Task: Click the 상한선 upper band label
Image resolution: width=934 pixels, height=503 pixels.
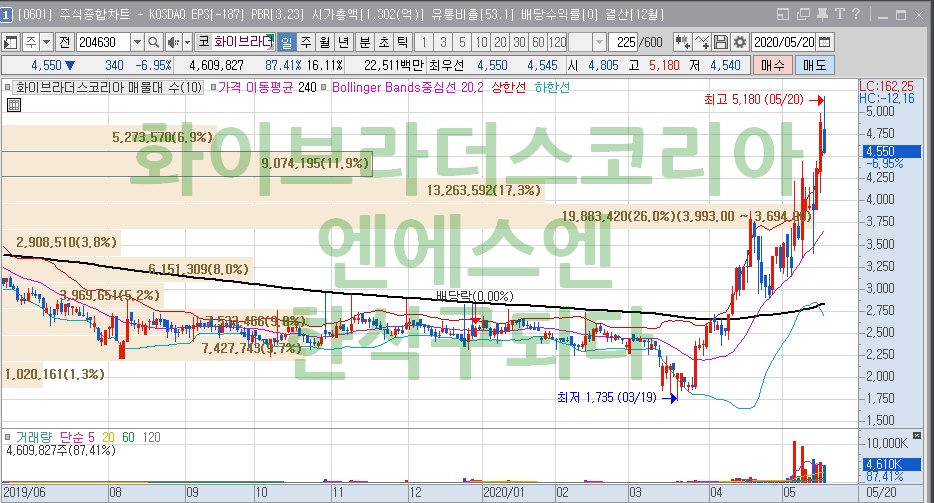Action: coord(508,88)
